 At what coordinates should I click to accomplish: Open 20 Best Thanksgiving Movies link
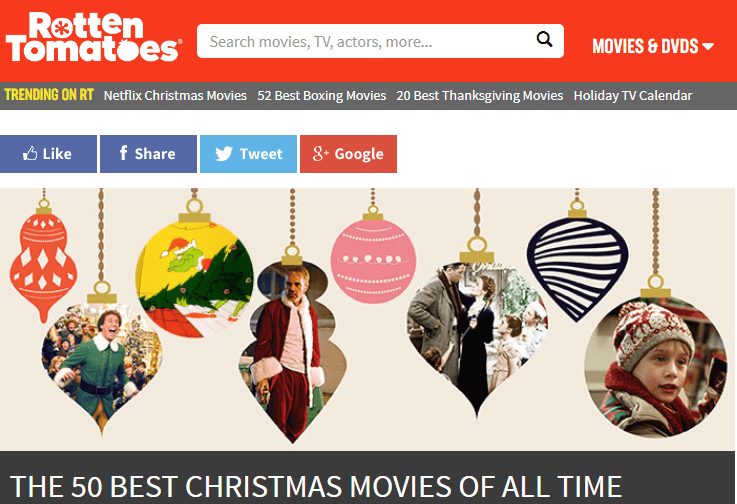tap(479, 95)
